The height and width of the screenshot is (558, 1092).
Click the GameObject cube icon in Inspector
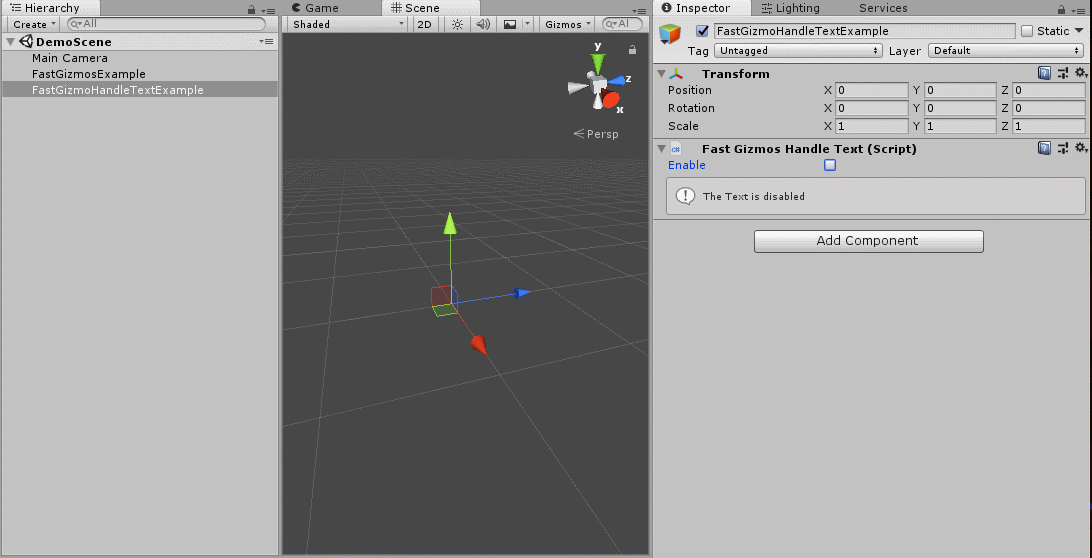pyautogui.click(x=670, y=36)
